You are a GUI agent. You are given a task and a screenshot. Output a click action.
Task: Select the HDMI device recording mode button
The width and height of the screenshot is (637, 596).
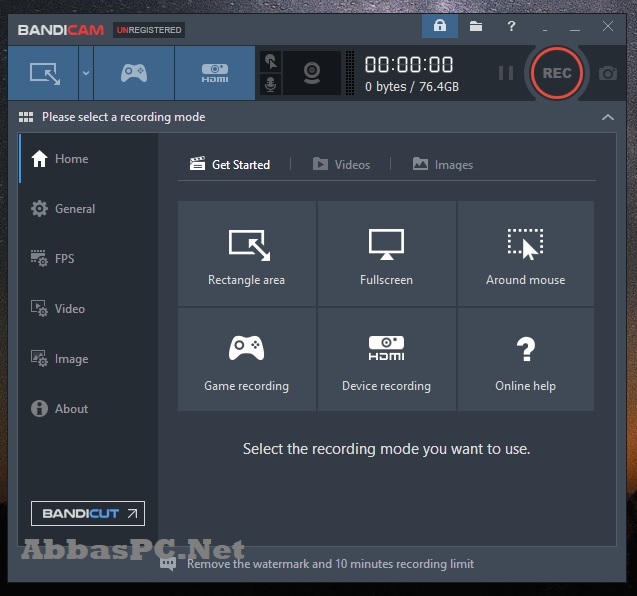click(x=215, y=73)
